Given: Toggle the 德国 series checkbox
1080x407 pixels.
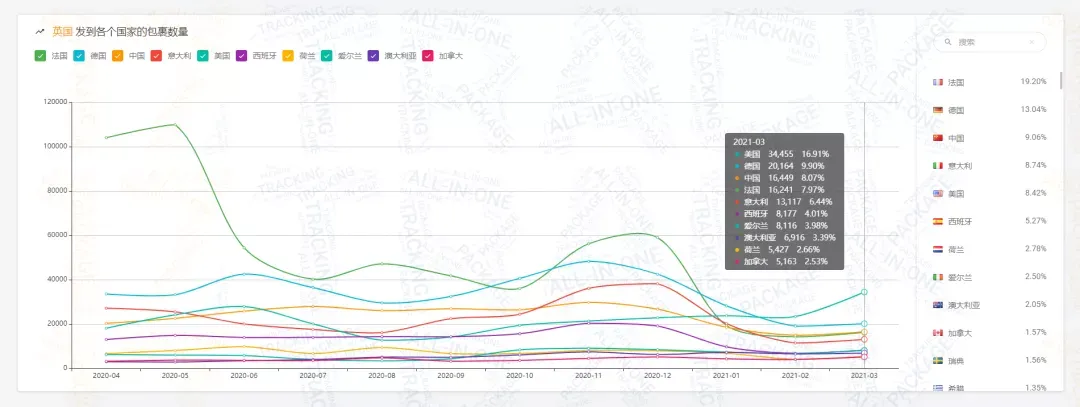Looking at the screenshot, I should 79,56.
